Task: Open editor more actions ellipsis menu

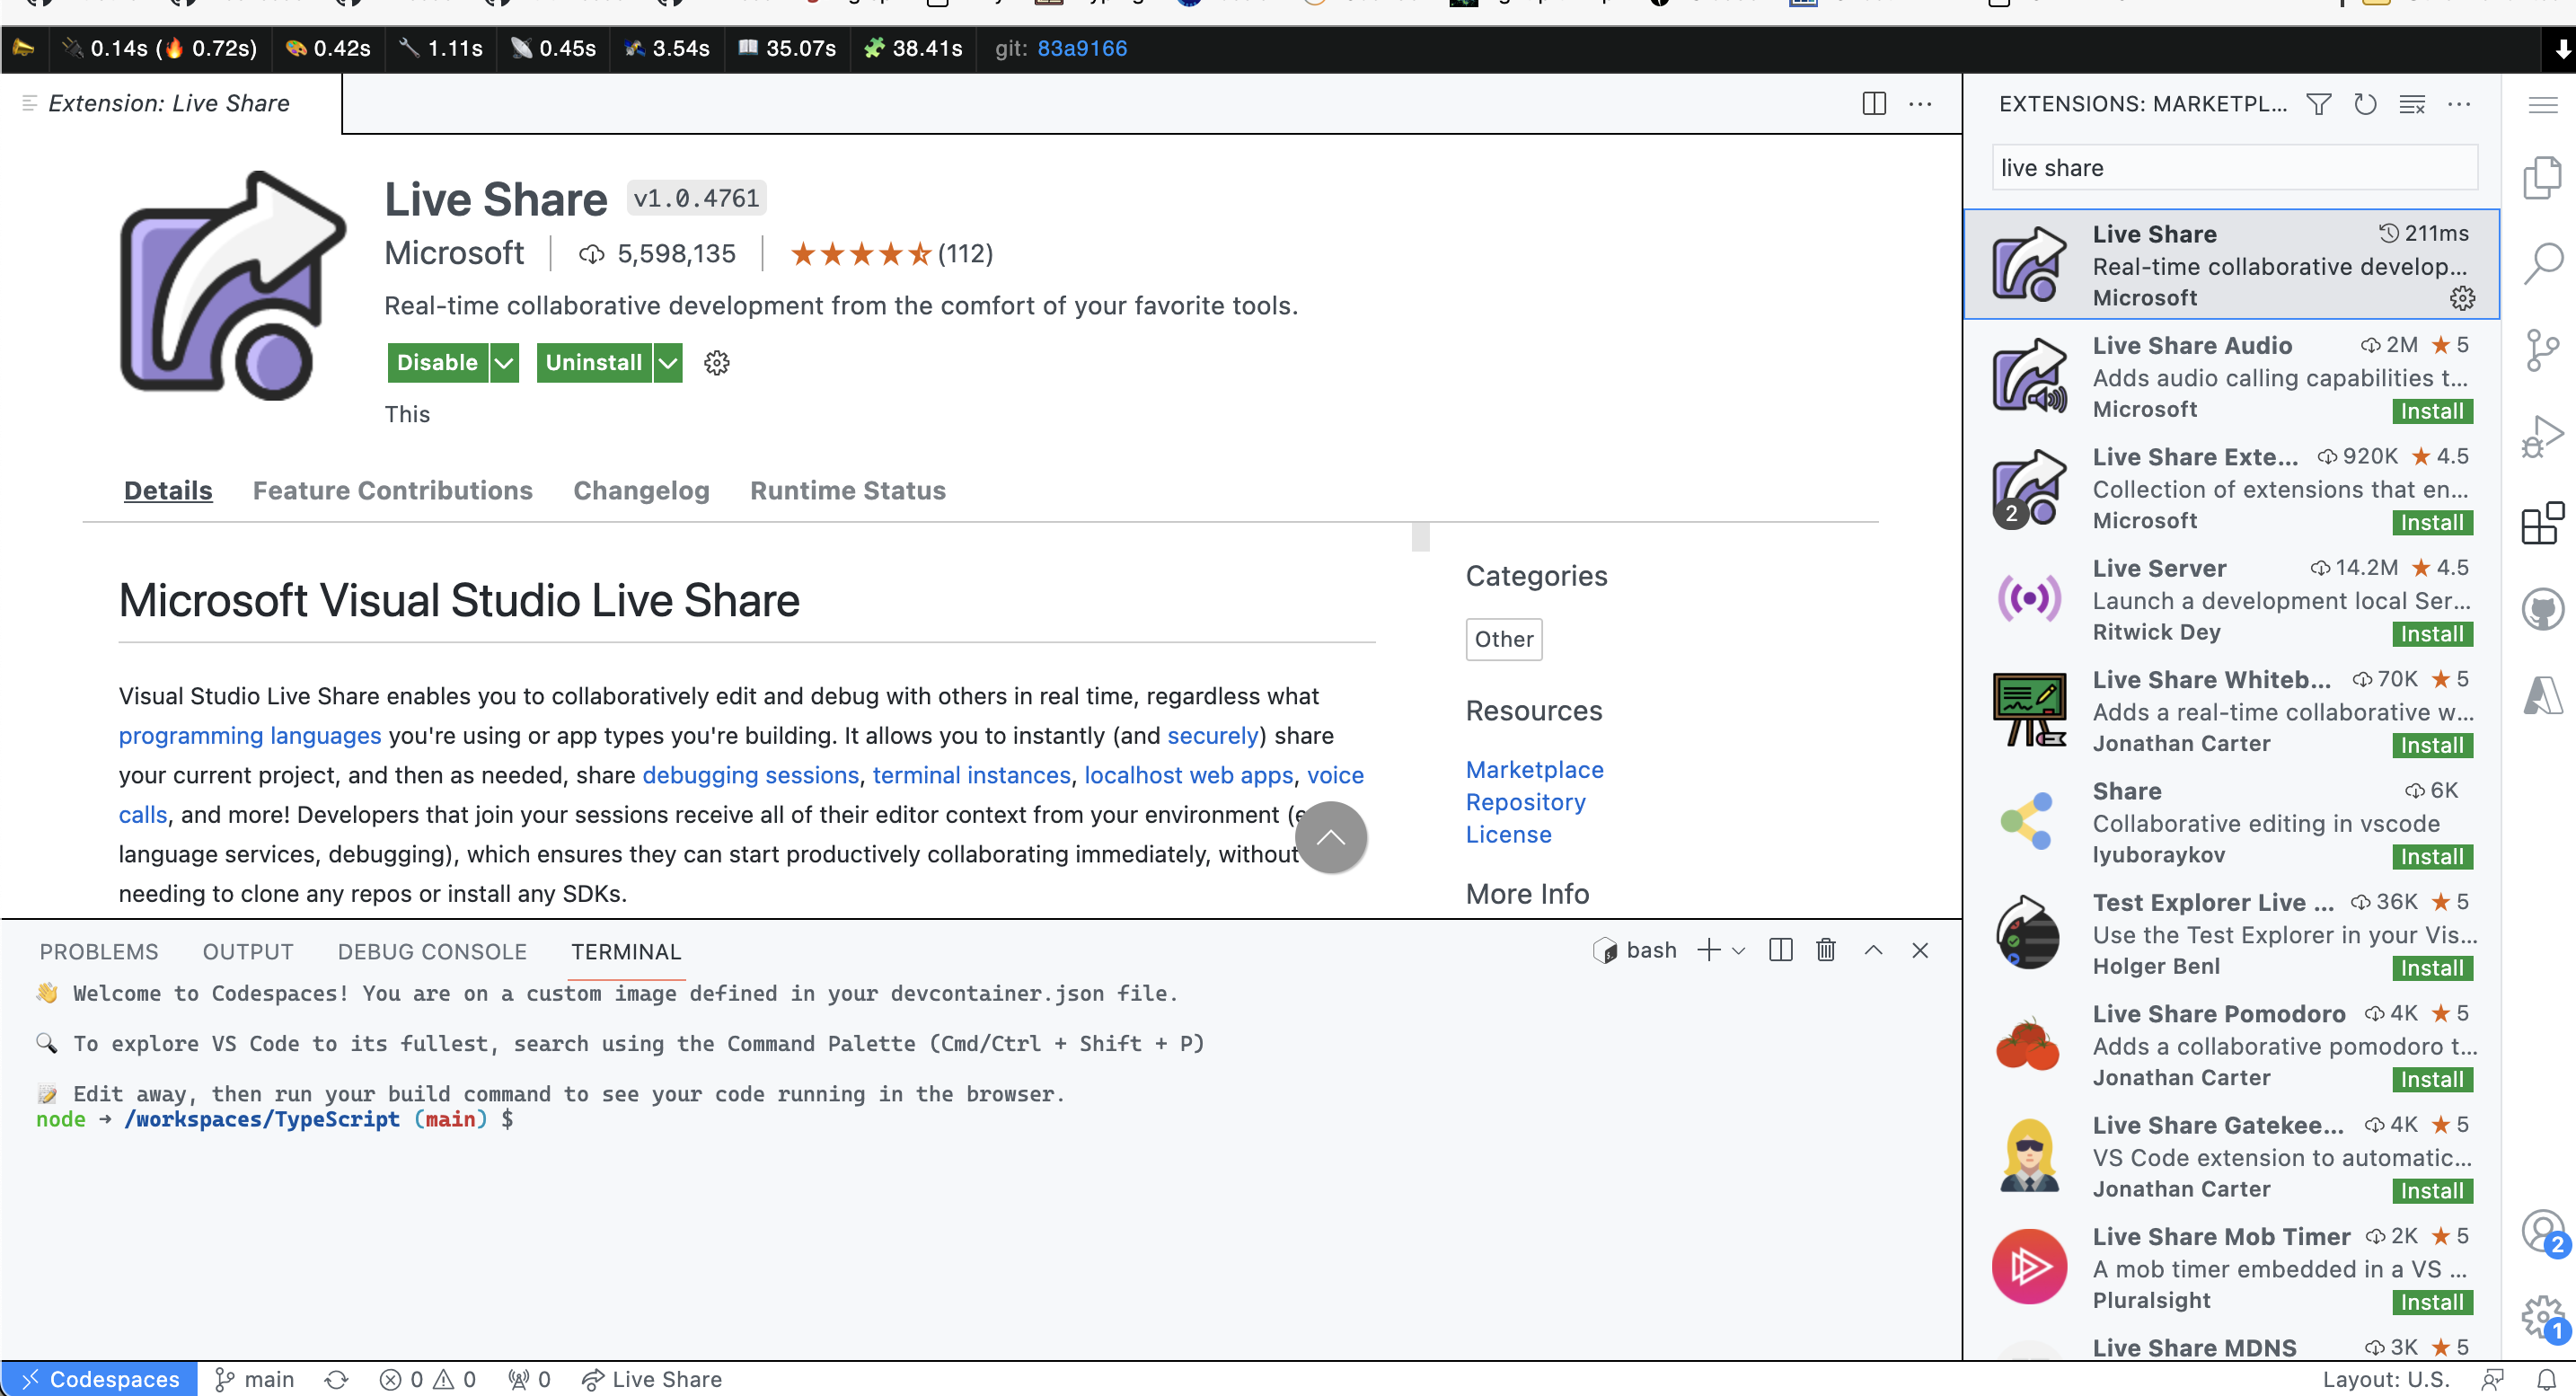Action: [1919, 103]
